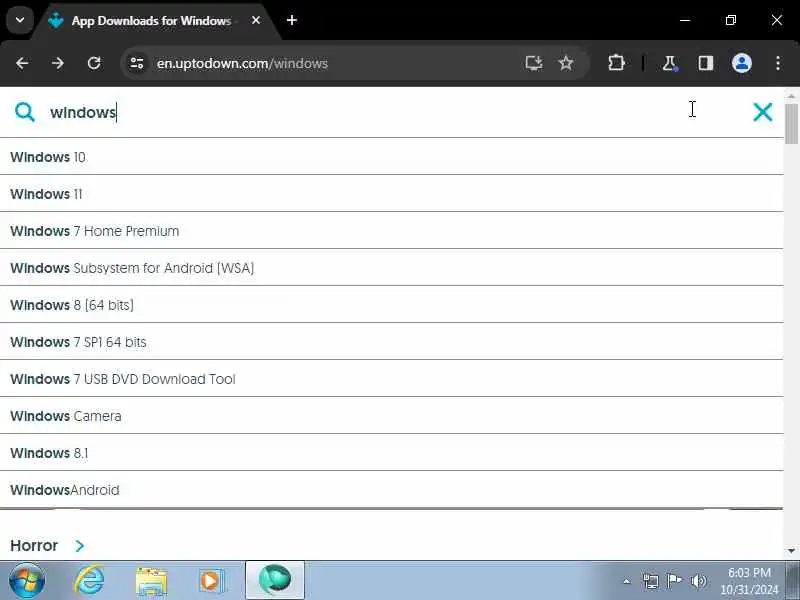Image resolution: width=800 pixels, height=600 pixels.
Task: Open the tab search dropdown arrow
Action: (x=20, y=20)
